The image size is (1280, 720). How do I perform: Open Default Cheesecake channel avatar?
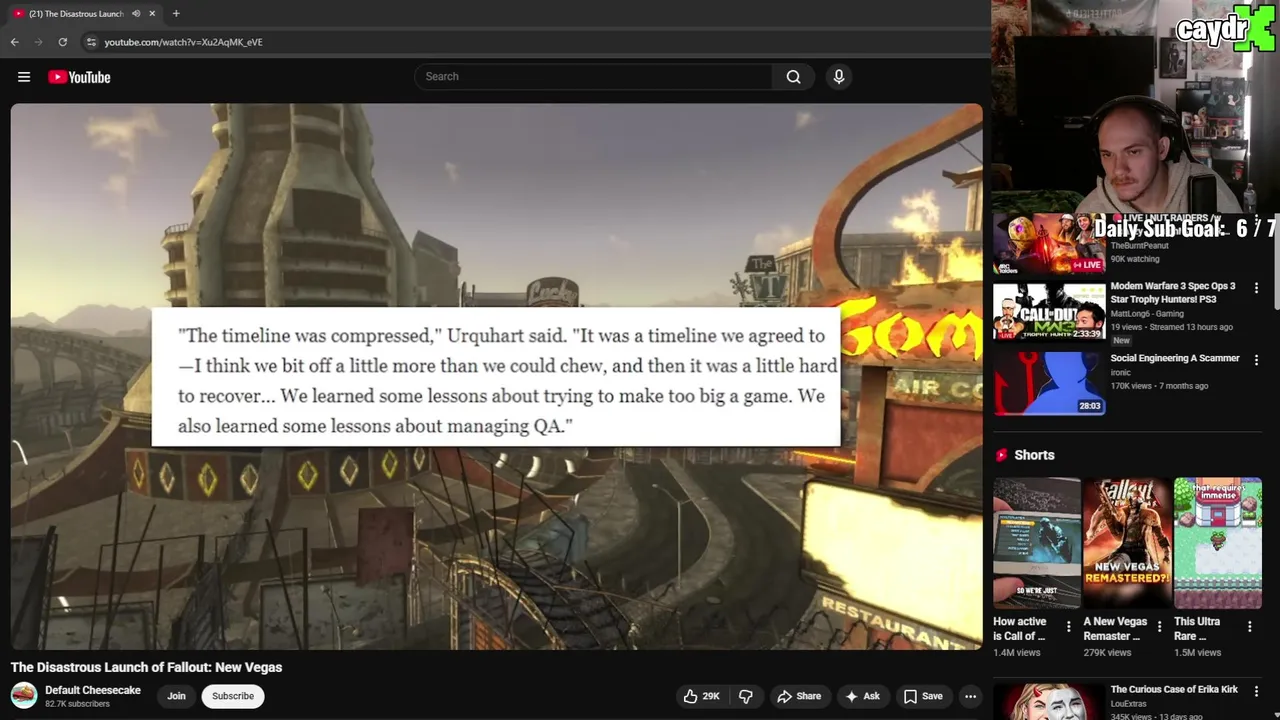tap(24, 695)
